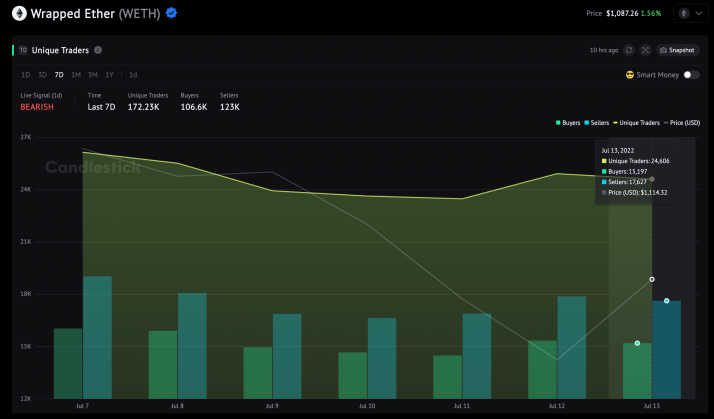The height and width of the screenshot is (419, 714).
Task: Open the Ethereum network selector dropdown
Action: click(690, 14)
